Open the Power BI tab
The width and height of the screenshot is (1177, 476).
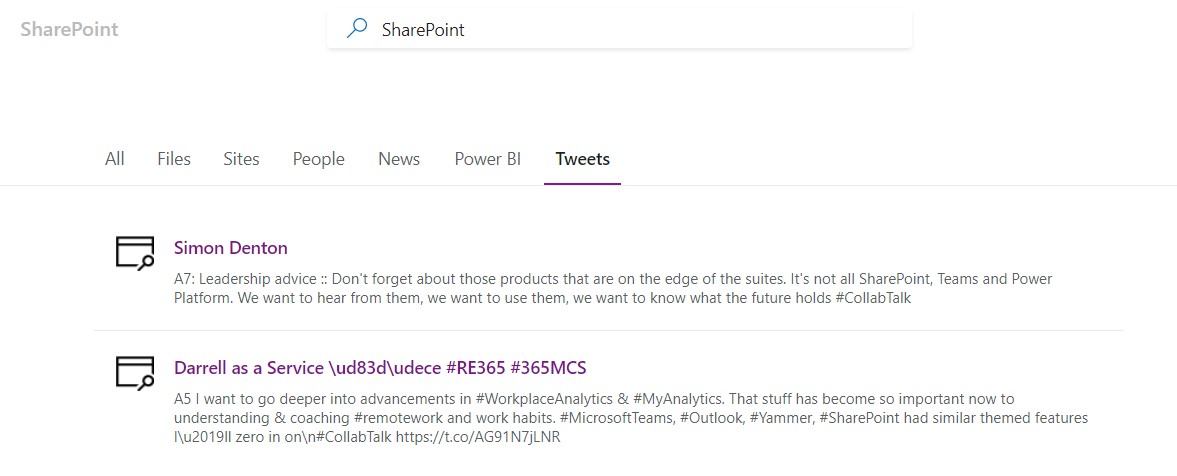pyautogui.click(x=488, y=159)
